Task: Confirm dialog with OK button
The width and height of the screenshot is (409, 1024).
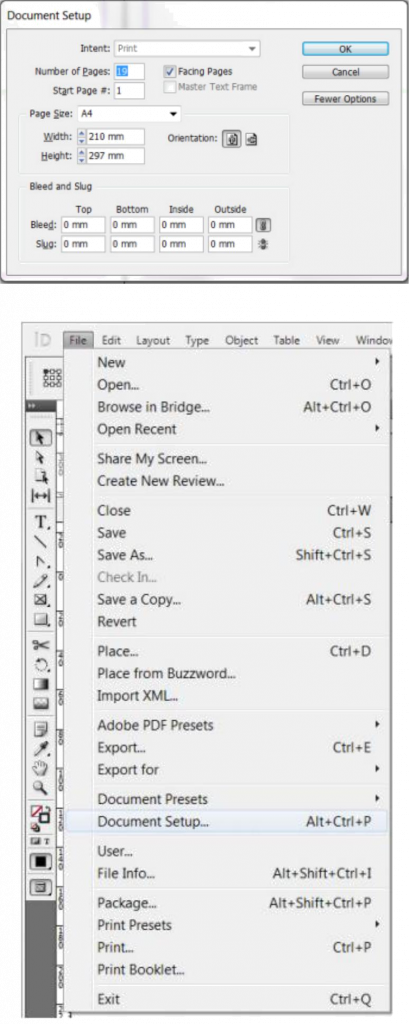Action: pos(346,49)
